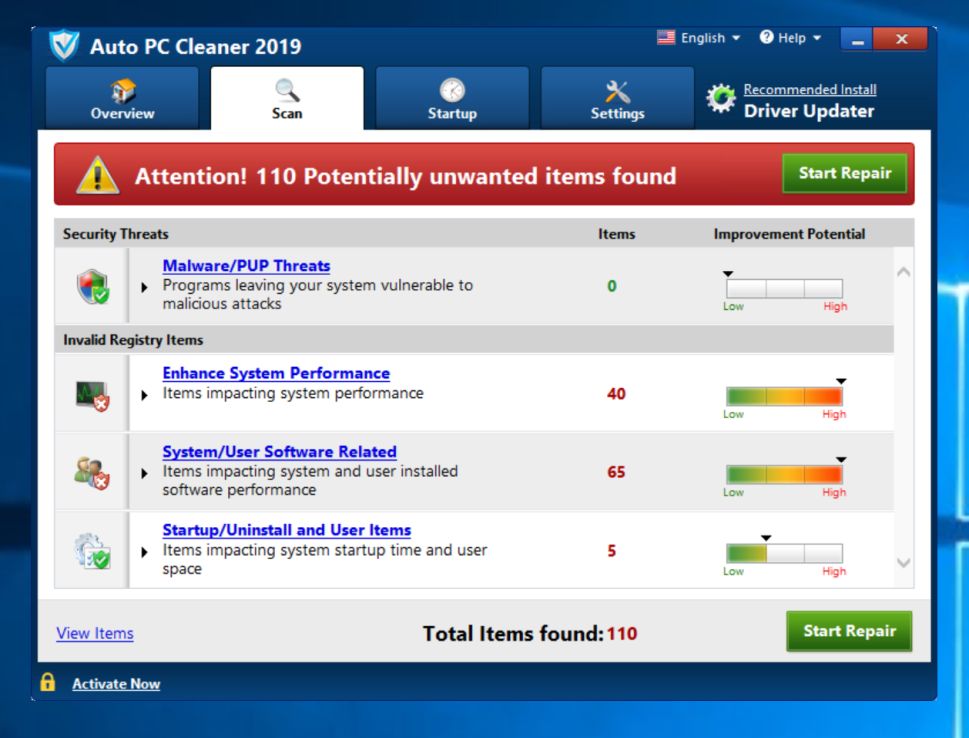Click the Overview tab house icon
The width and height of the screenshot is (969, 738).
tap(122, 91)
